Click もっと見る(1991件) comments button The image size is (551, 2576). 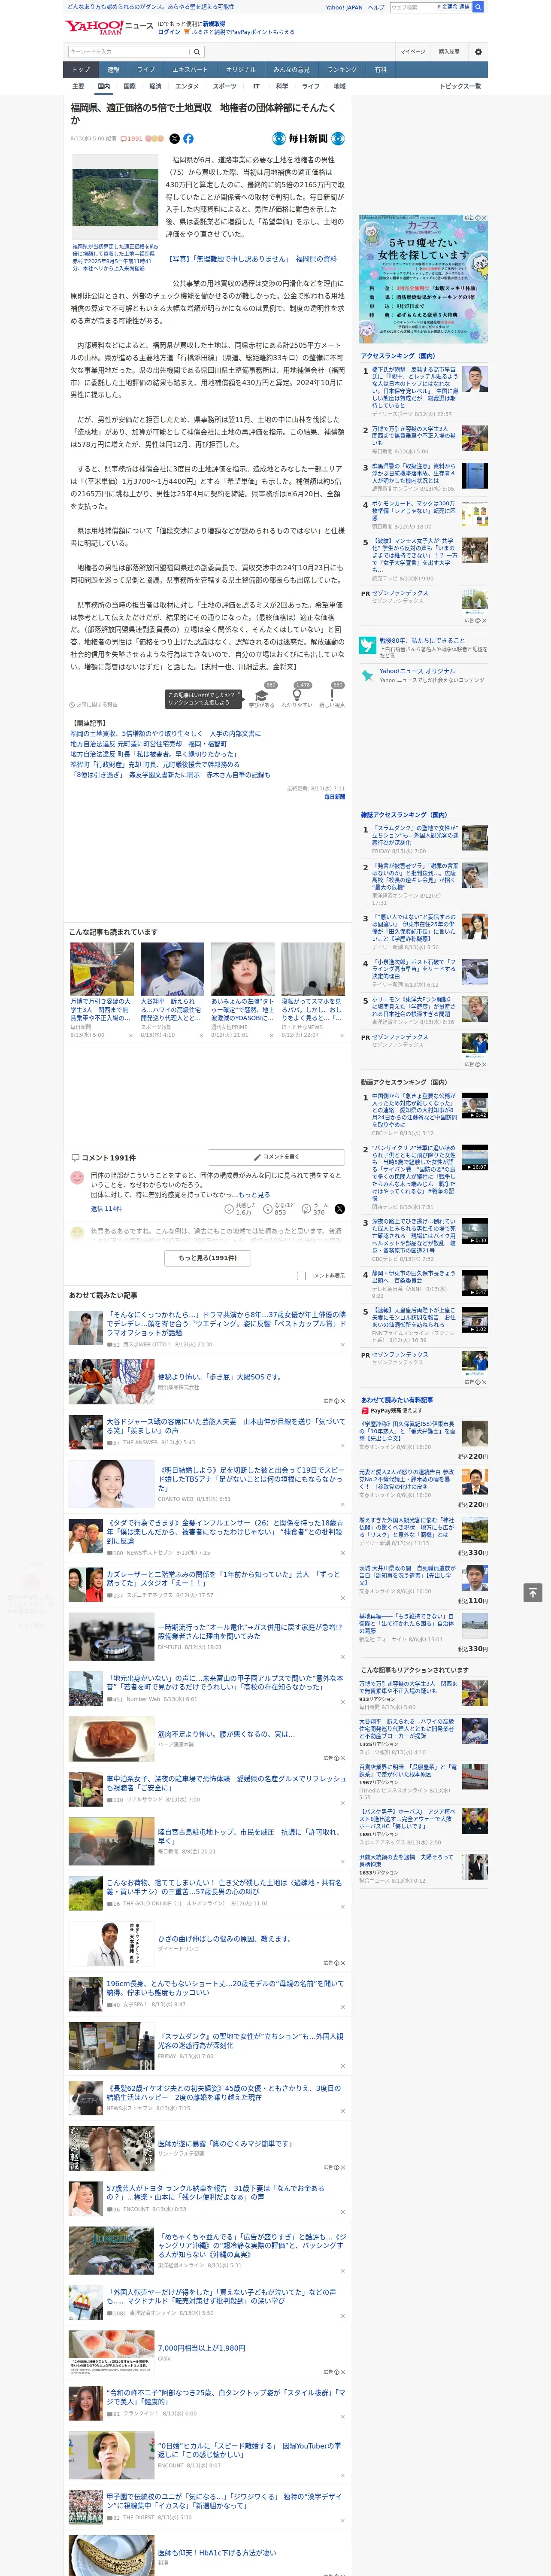coord(208,1258)
